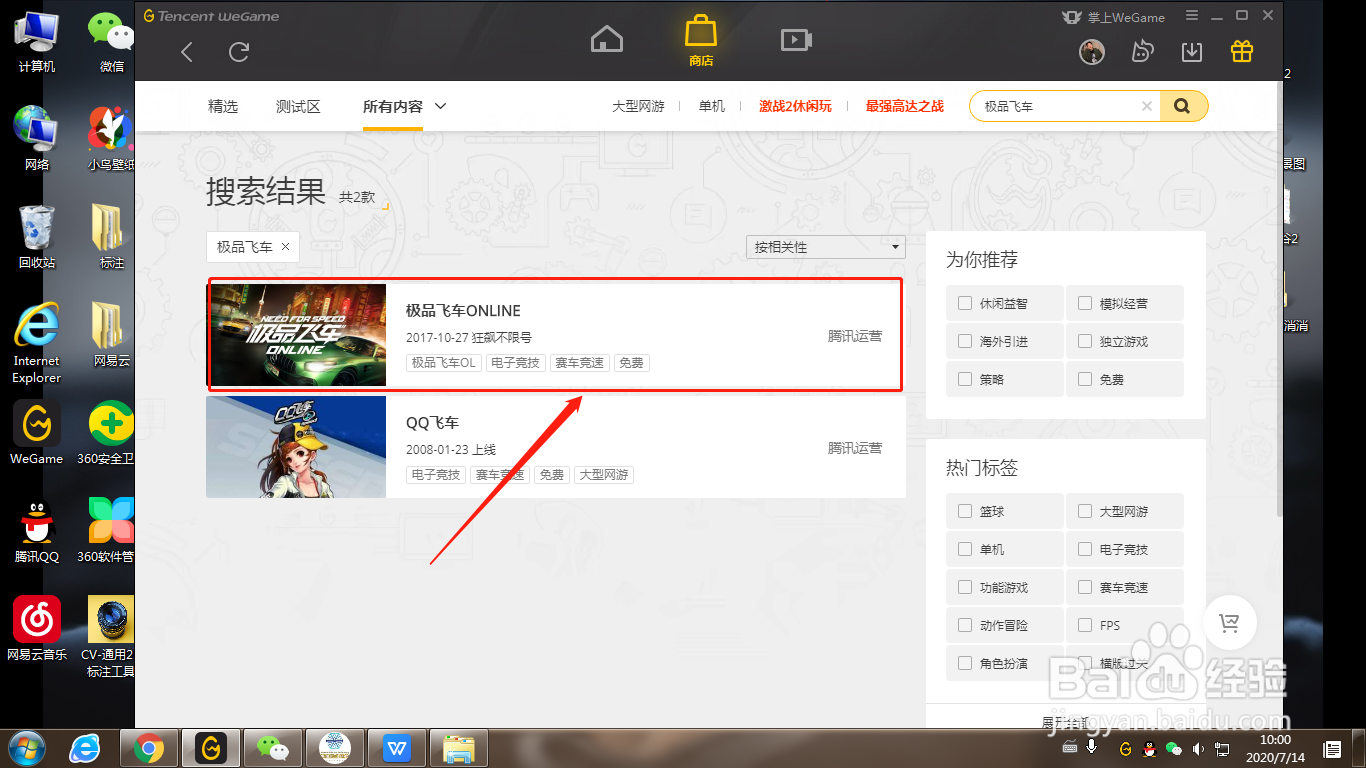Check the 模拟经营 checkbox

tap(1085, 303)
